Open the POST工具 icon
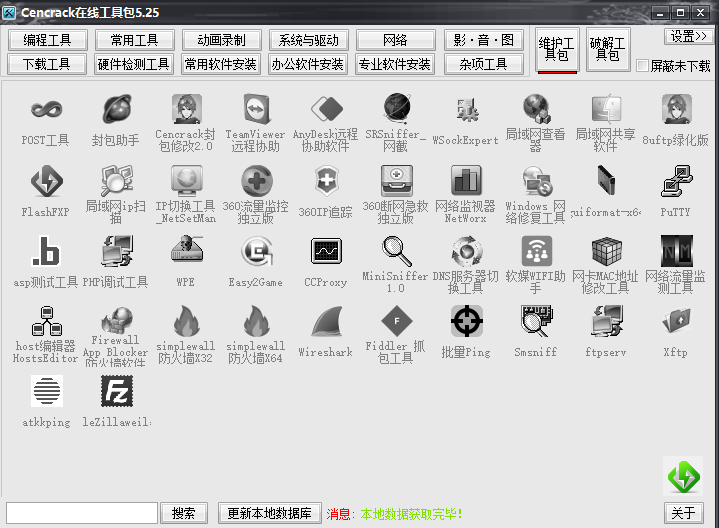Screen dimensions: 719x528 click(46, 110)
